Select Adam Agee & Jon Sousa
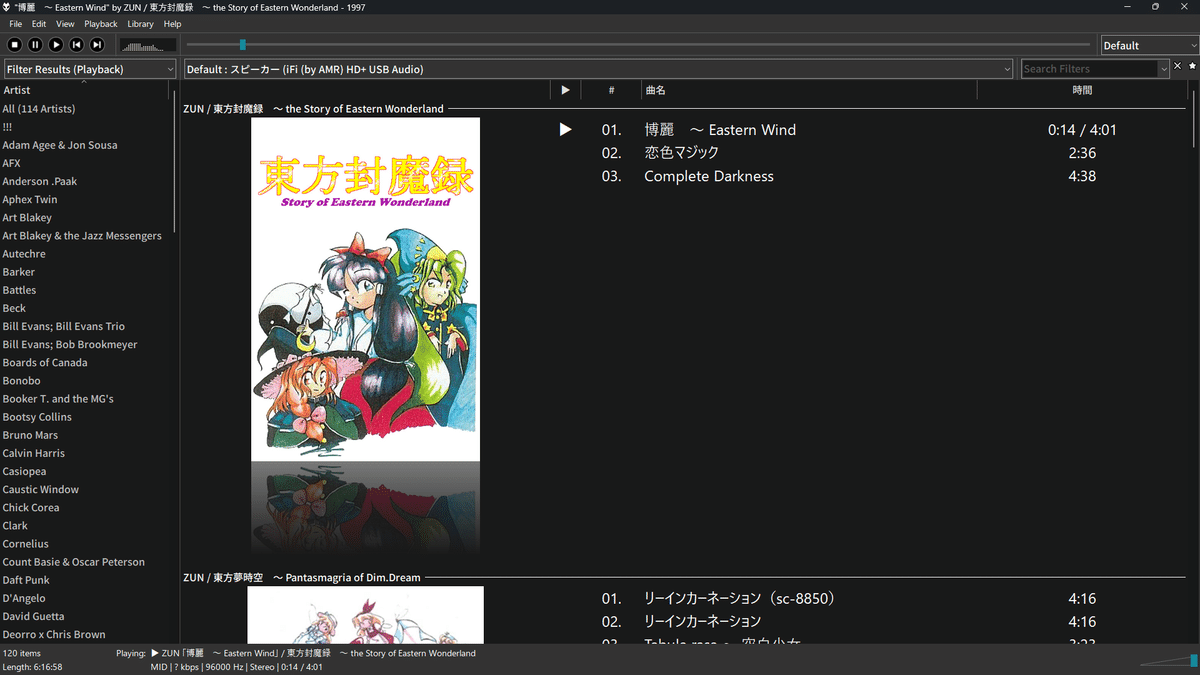This screenshot has height=675, width=1200. pyautogui.click(x=60, y=145)
